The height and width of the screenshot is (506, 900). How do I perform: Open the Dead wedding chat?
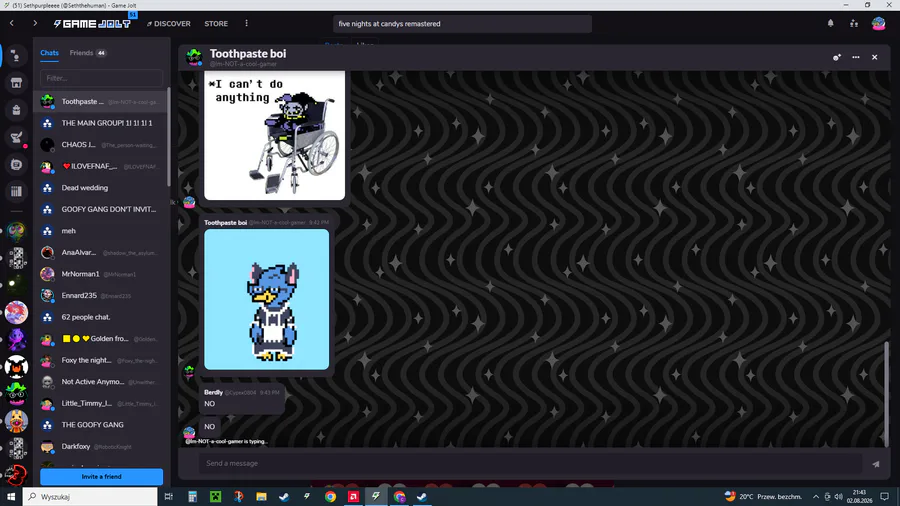(x=100, y=188)
